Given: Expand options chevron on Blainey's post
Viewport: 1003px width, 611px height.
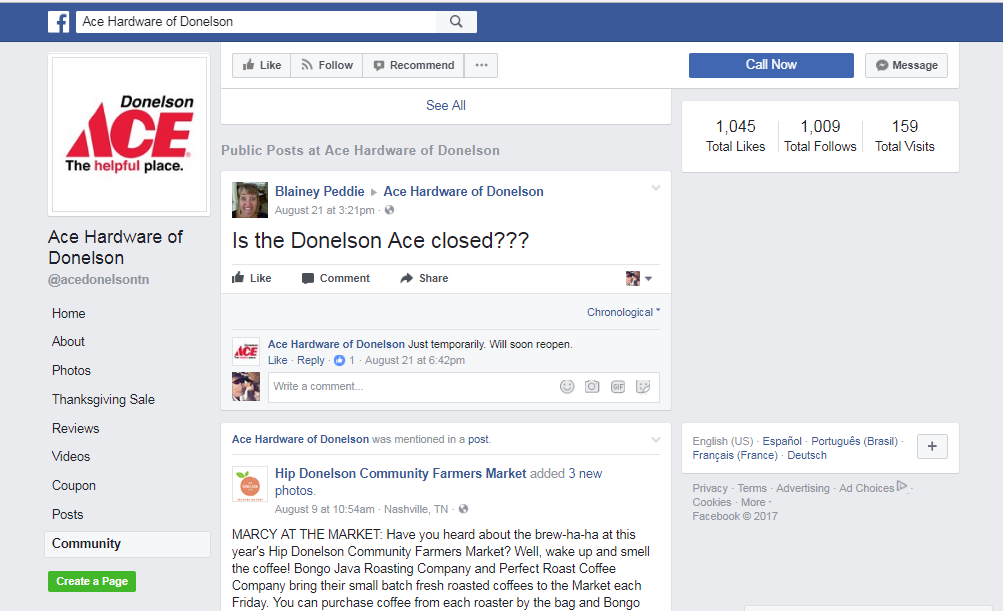Looking at the screenshot, I should pos(656,188).
